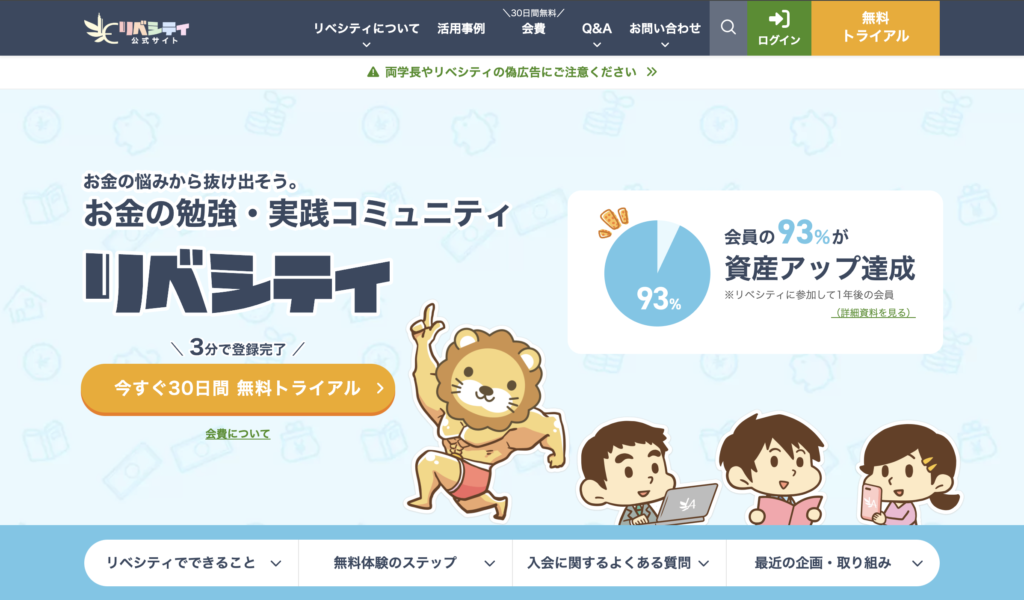Viewport: 1024px width, 600px height.
Task: Expand 無料体験のステップ section
Action: click(x=406, y=563)
